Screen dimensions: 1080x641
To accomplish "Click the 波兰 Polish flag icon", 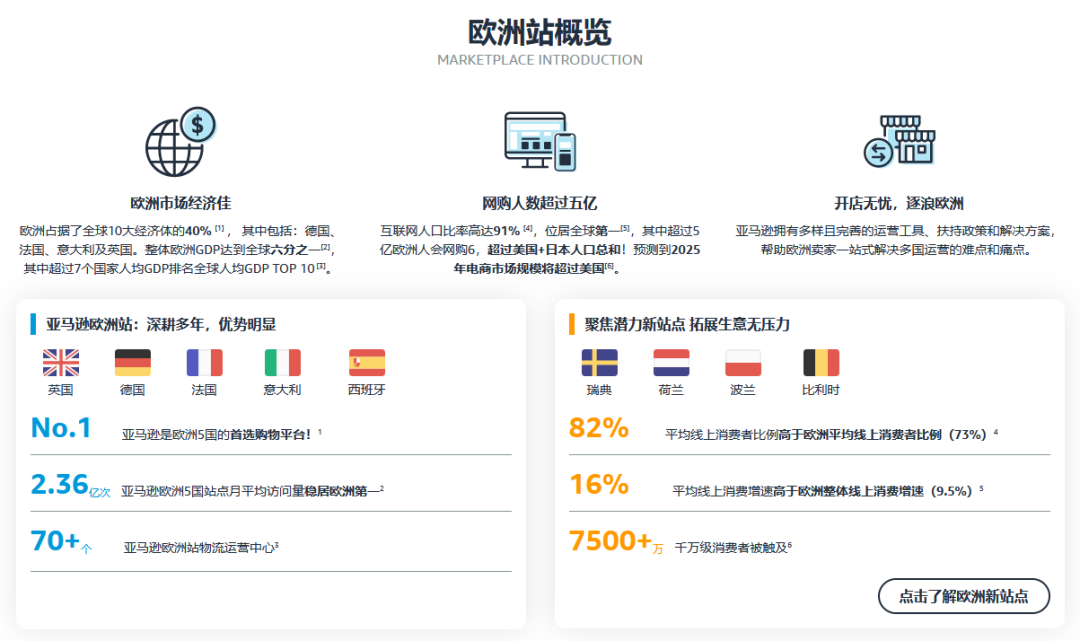I will tap(744, 362).
